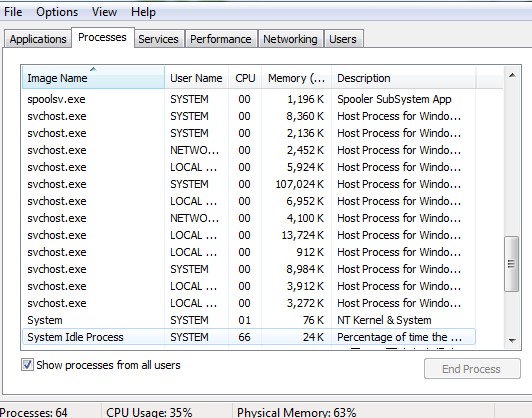Click the sort arrow above Image Name
This screenshot has height=418, width=532.
click(x=93, y=69)
